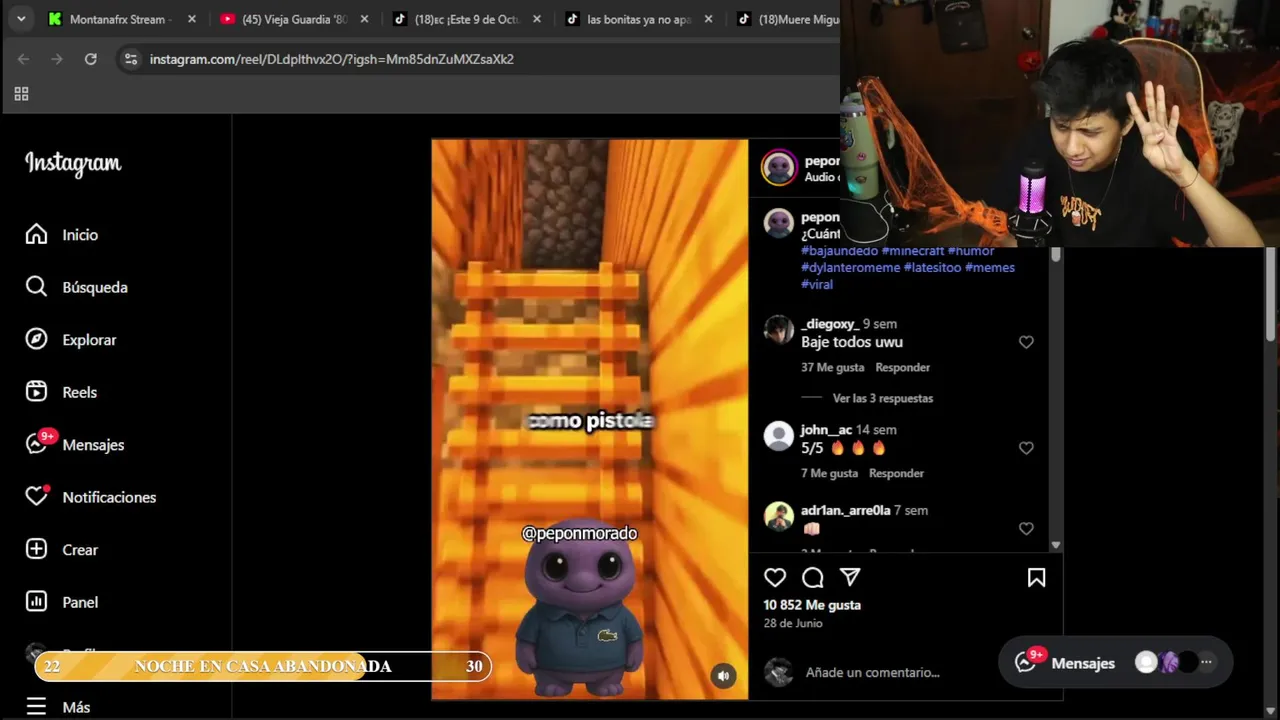Click the instagram.com URL address bar
Viewport: 1280px width, 720px height.
click(332, 59)
